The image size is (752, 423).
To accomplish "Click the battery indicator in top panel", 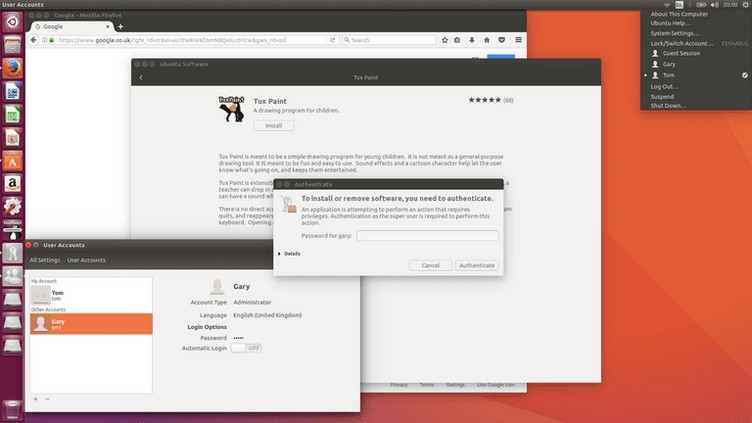I will pyautogui.click(x=701, y=5).
